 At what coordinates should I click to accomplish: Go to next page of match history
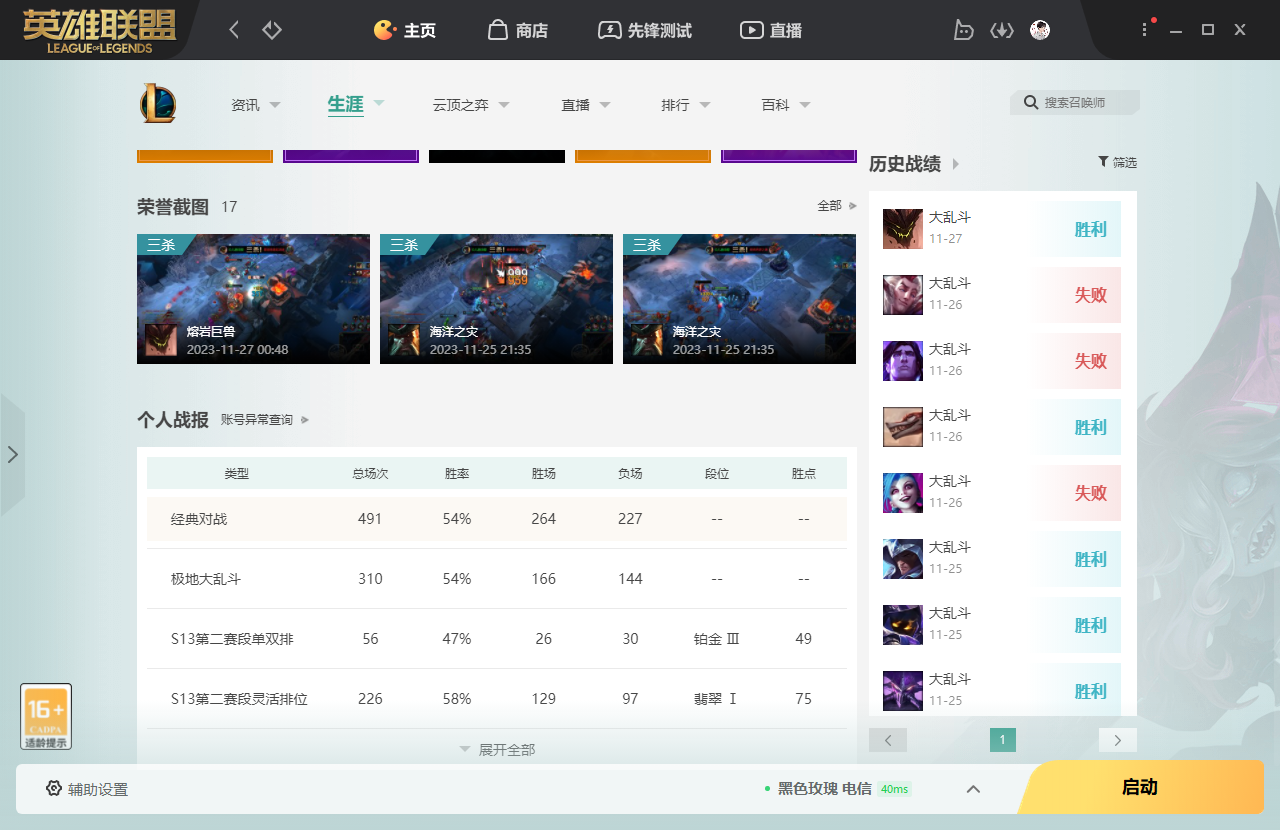(x=1118, y=740)
